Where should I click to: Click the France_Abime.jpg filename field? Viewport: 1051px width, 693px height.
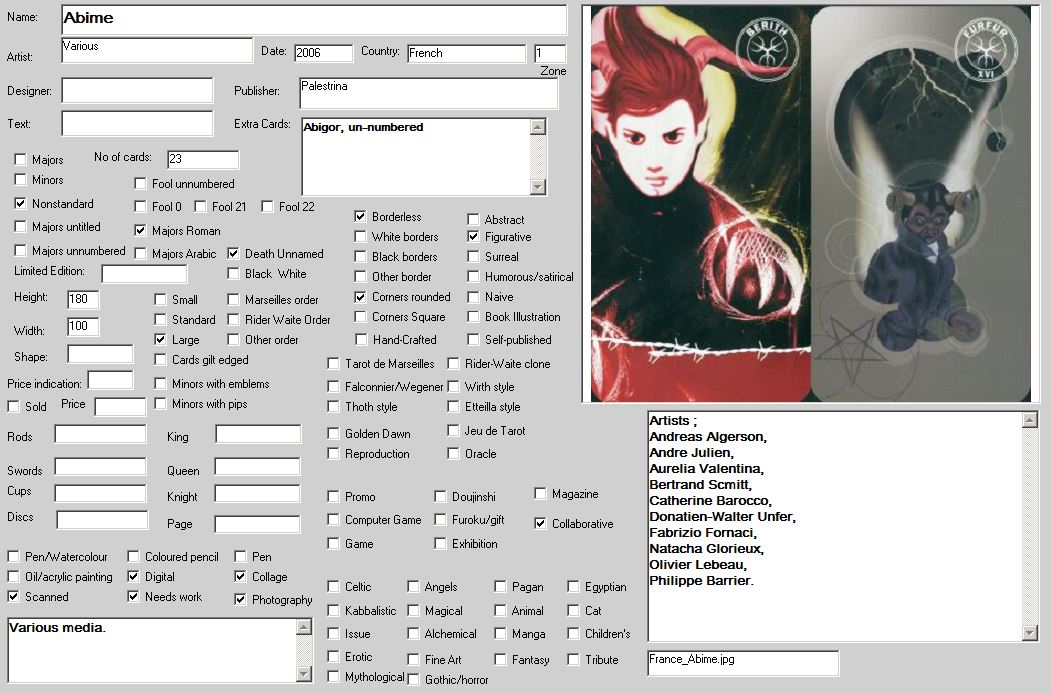(x=742, y=662)
